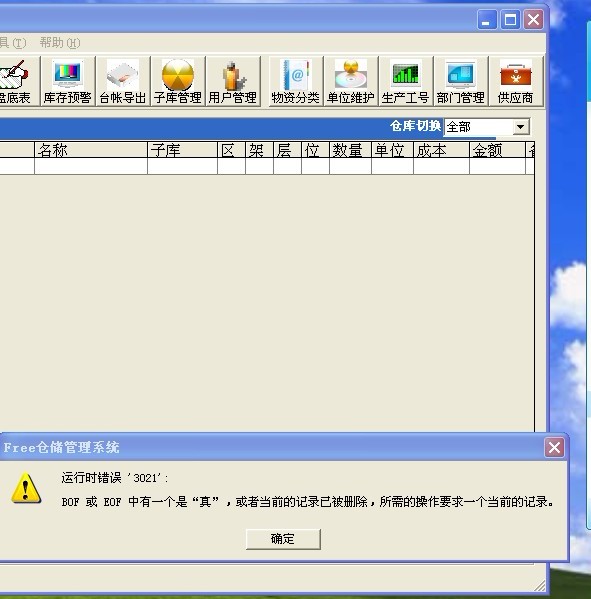Select the 成本 column header
The height and width of the screenshot is (599, 591).
[x=441, y=150]
